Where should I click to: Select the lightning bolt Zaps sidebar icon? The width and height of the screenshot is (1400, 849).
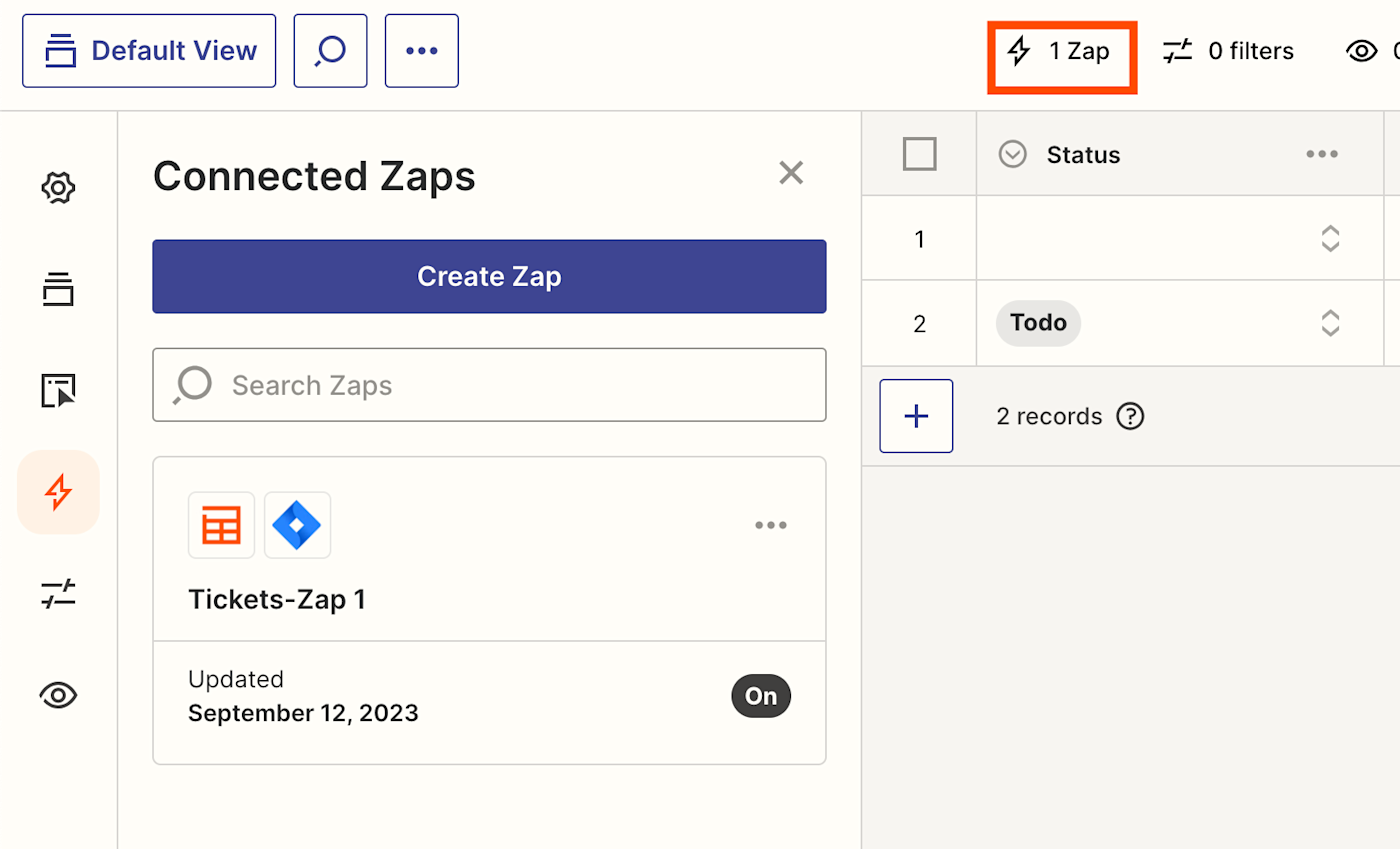click(59, 492)
